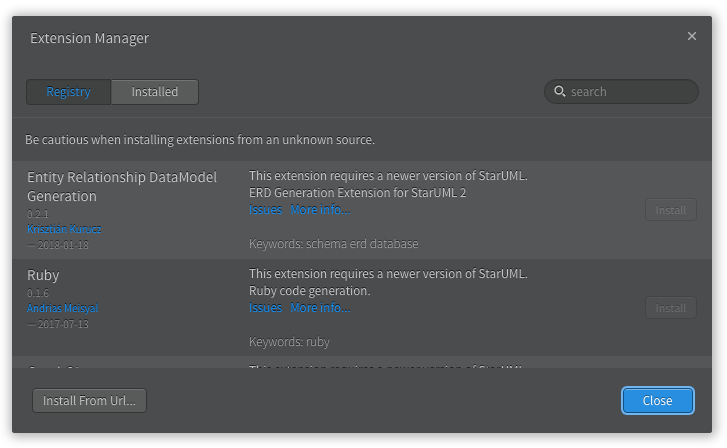Click Install From Url button
The width and height of the screenshot is (727, 448).
pos(90,401)
